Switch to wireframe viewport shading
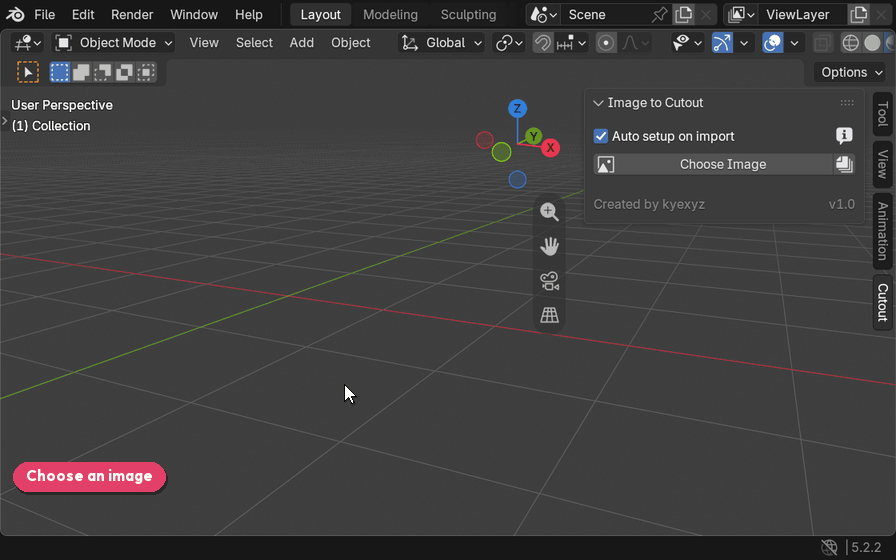Viewport: 896px width, 560px height. click(x=850, y=43)
